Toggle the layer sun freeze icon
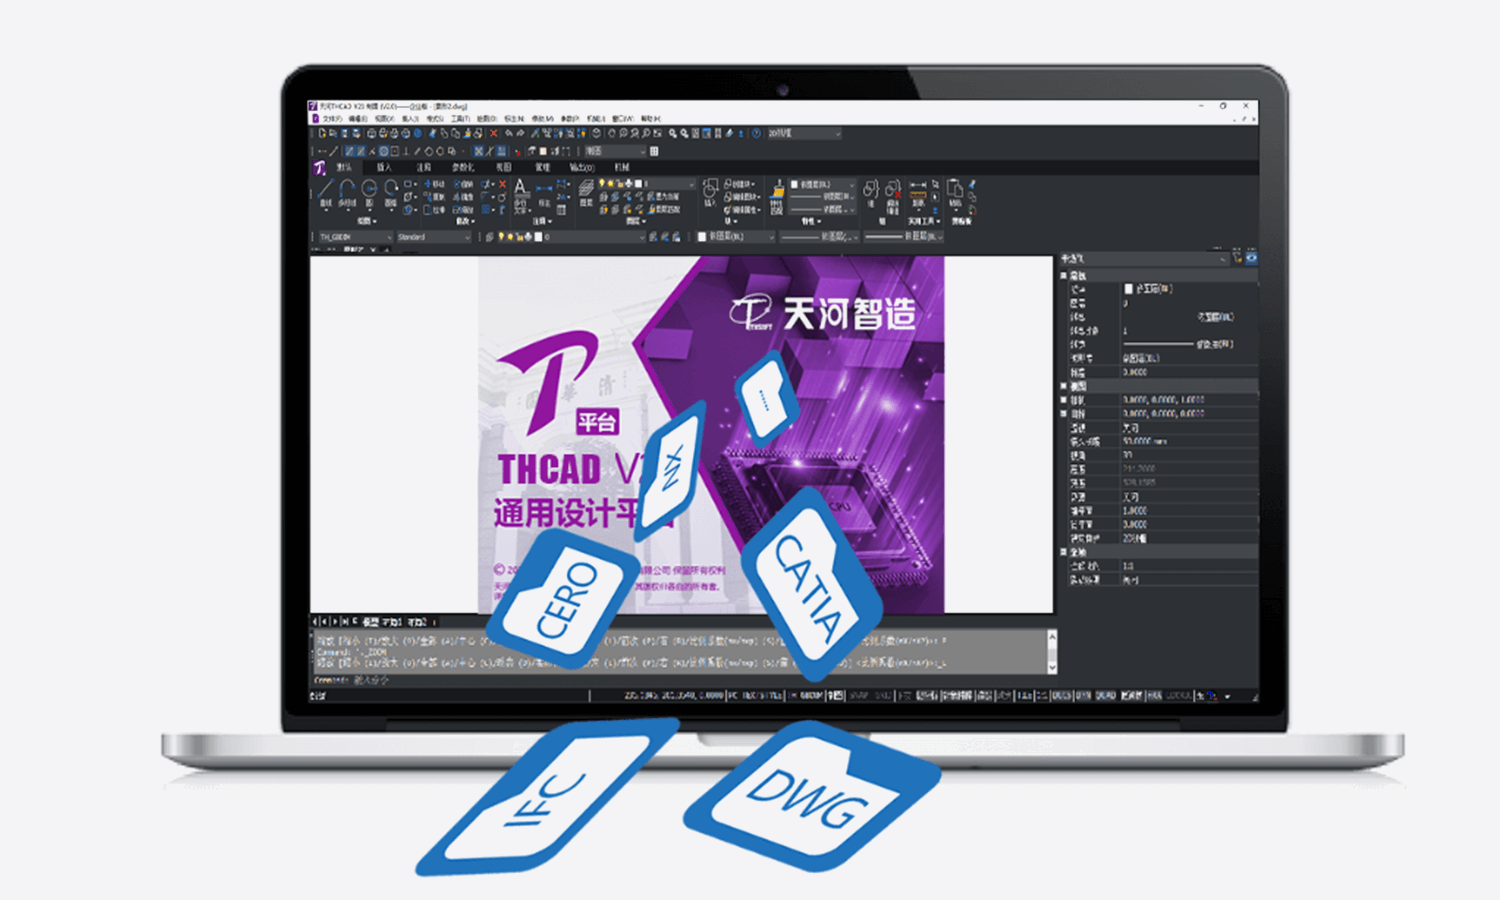The height and width of the screenshot is (900, 1500). [x=611, y=183]
